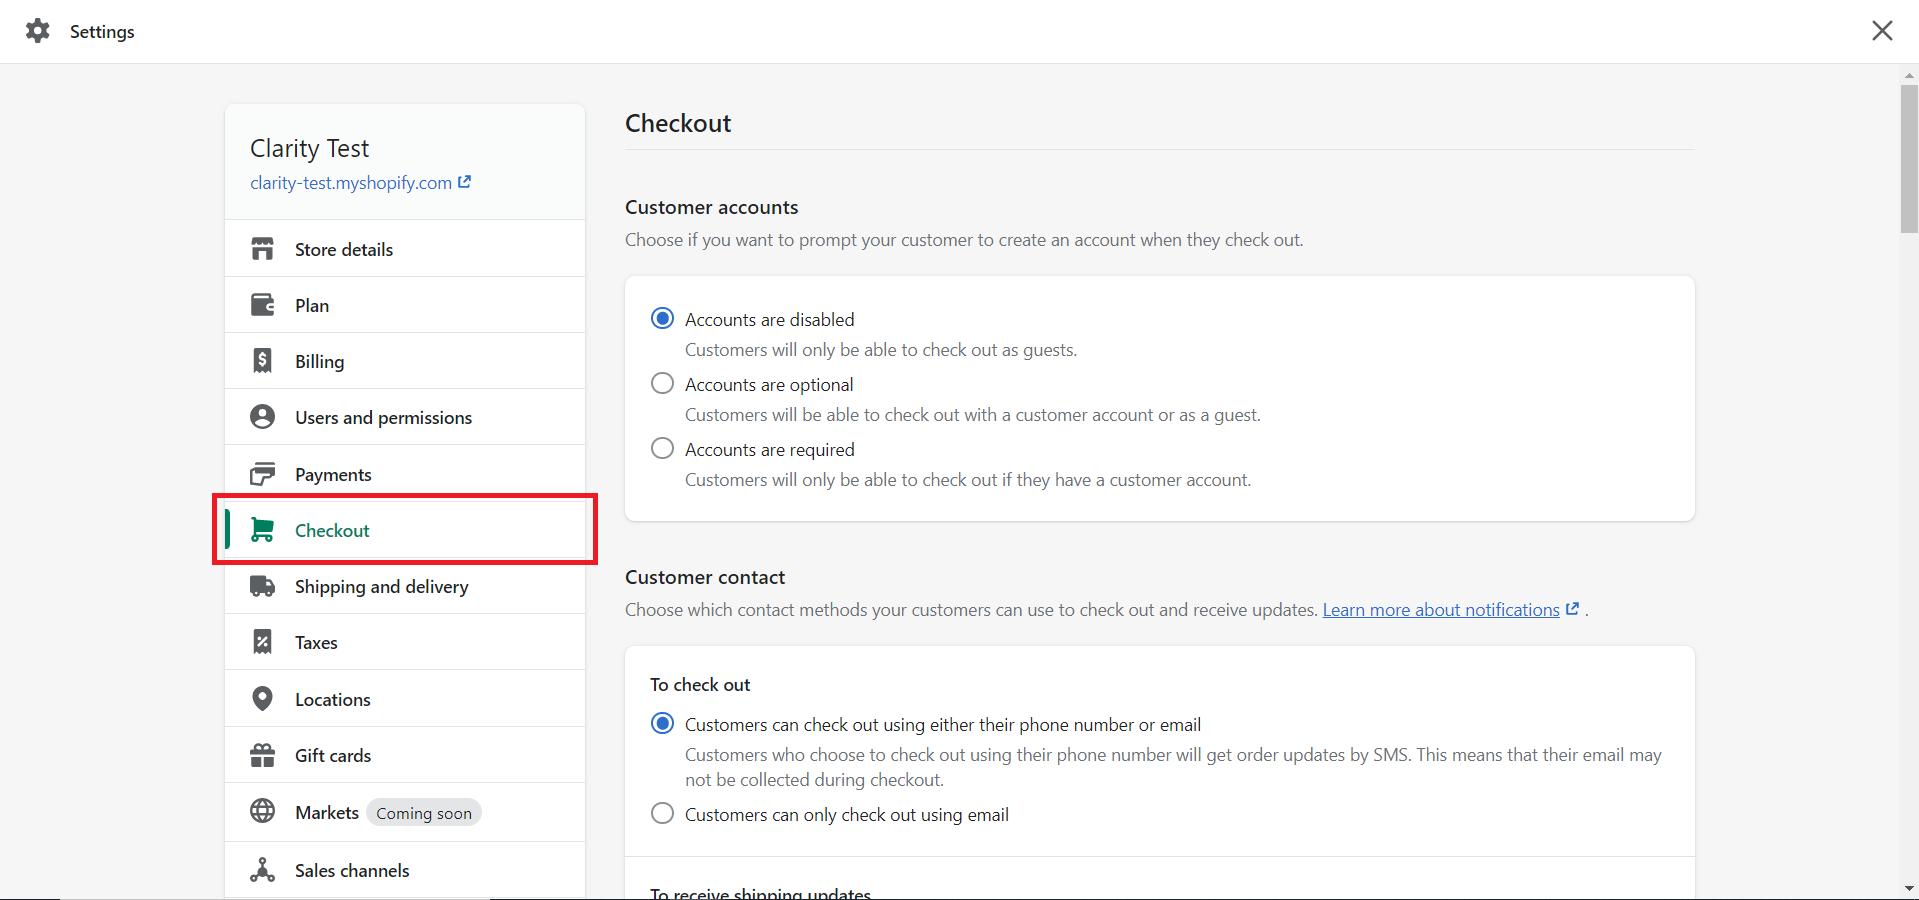Click the Shipping and delivery truck icon
Screen dimensions: 1919x900
coord(263,586)
